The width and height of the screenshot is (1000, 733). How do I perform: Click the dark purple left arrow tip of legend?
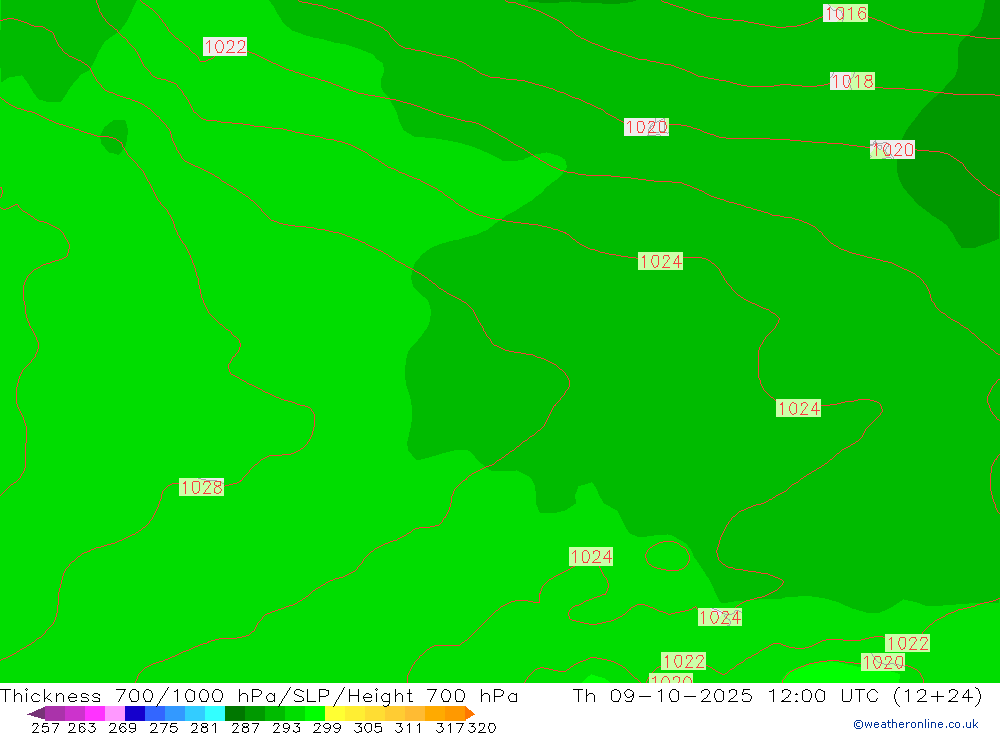(x=36, y=713)
